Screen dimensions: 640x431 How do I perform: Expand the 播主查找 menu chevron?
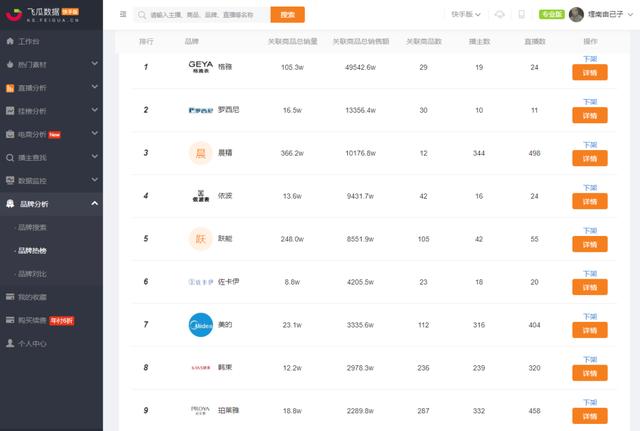pos(95,157)
